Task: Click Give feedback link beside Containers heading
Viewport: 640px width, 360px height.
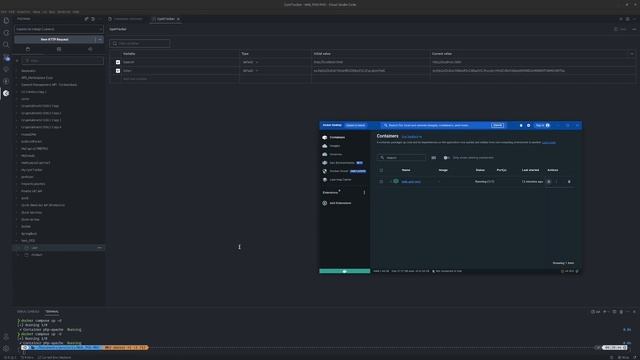Action: pos(412,137)
